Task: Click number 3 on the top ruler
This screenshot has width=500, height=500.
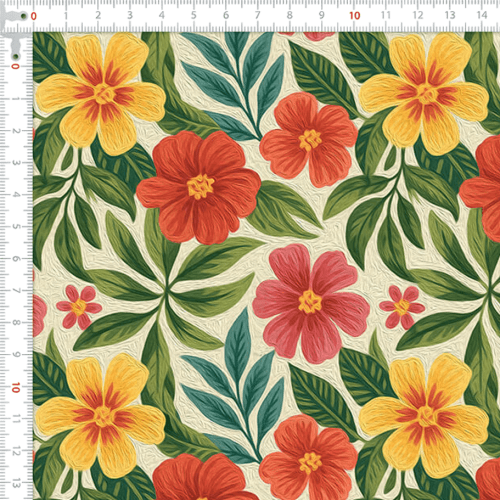Action: 130,15
